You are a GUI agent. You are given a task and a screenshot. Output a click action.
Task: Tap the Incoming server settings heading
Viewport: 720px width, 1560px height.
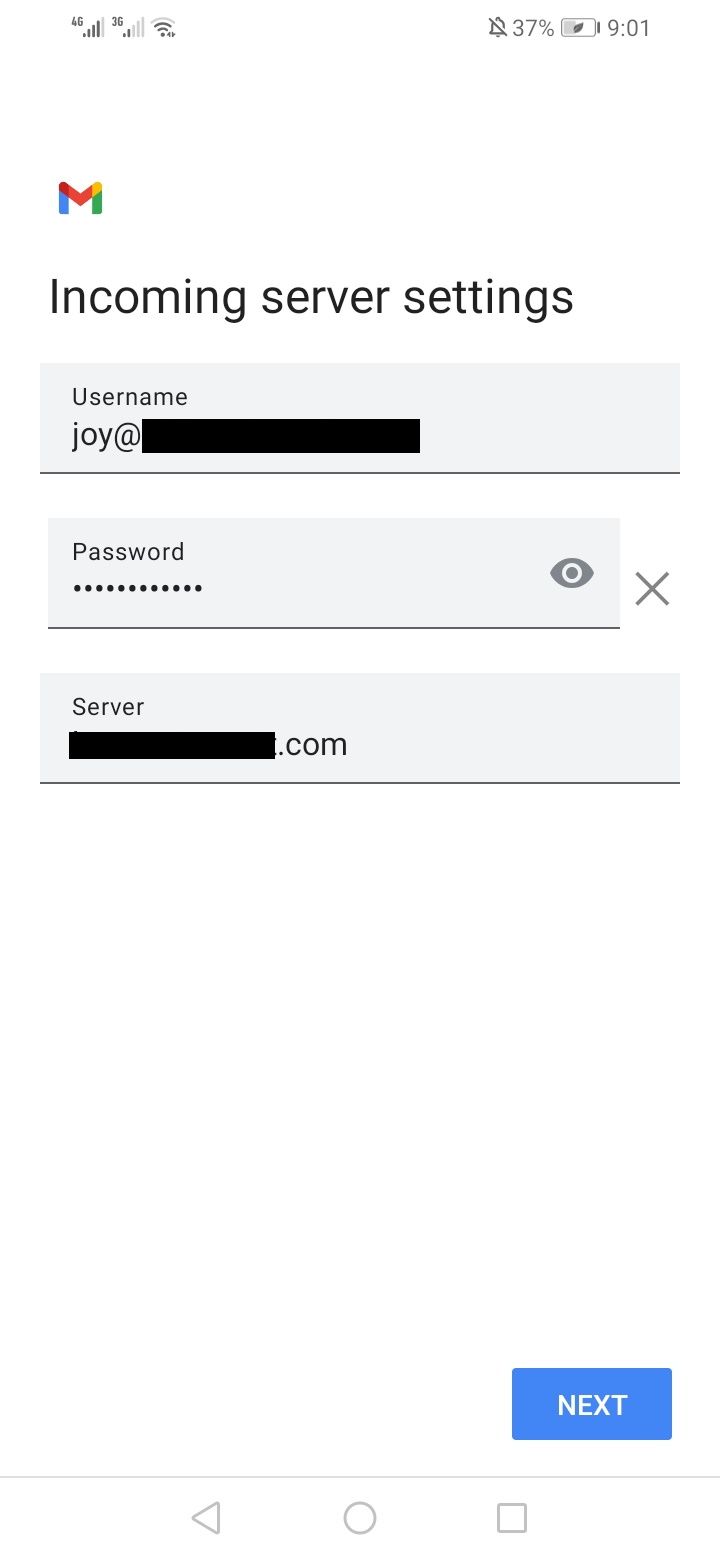(311, 298)
